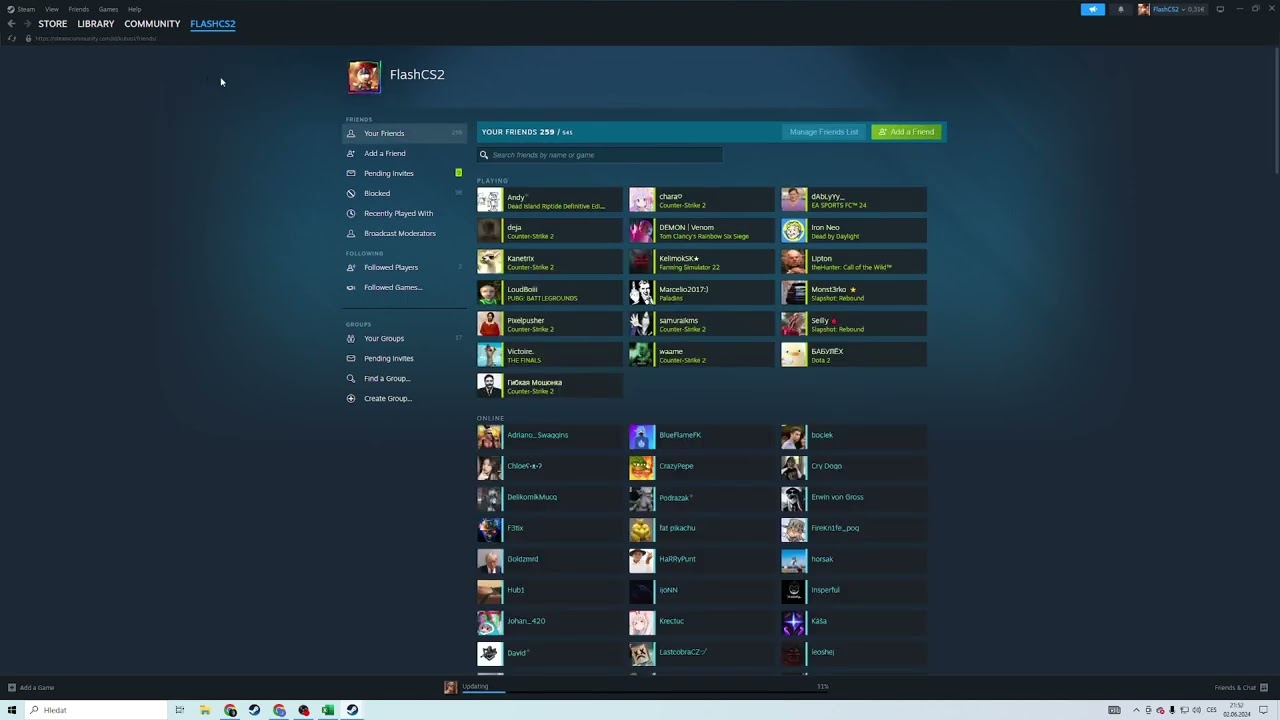Open Your Groups in sidebar
The width and height of the screenshot is (1280, 720).
click(384, 338)
